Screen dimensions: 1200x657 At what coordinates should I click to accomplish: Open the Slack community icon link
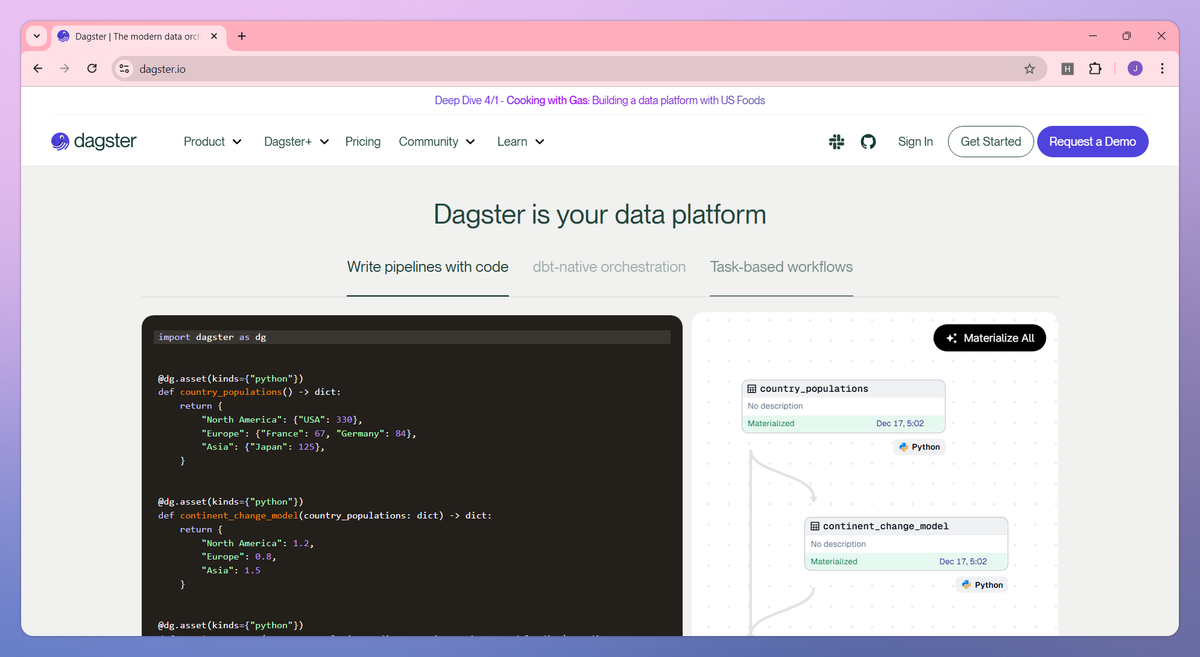pos(837,142)
